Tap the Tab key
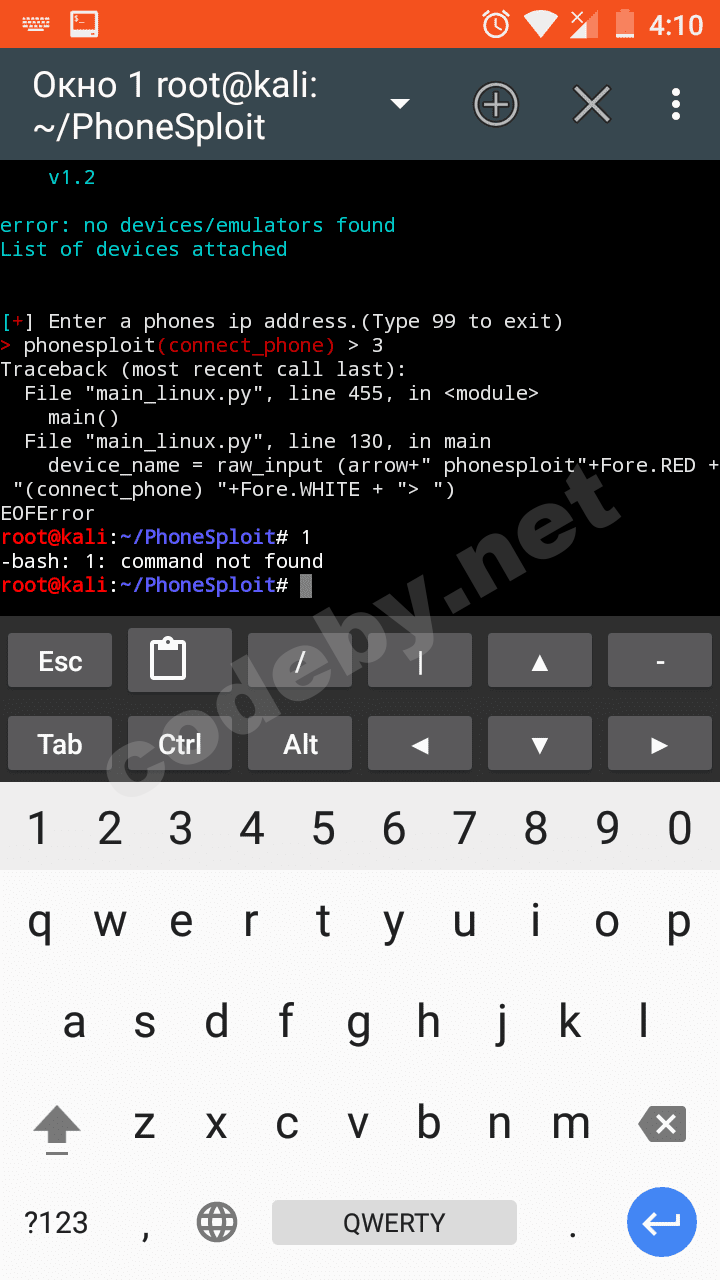720x1280 pixels. click(x=60, y=743)
